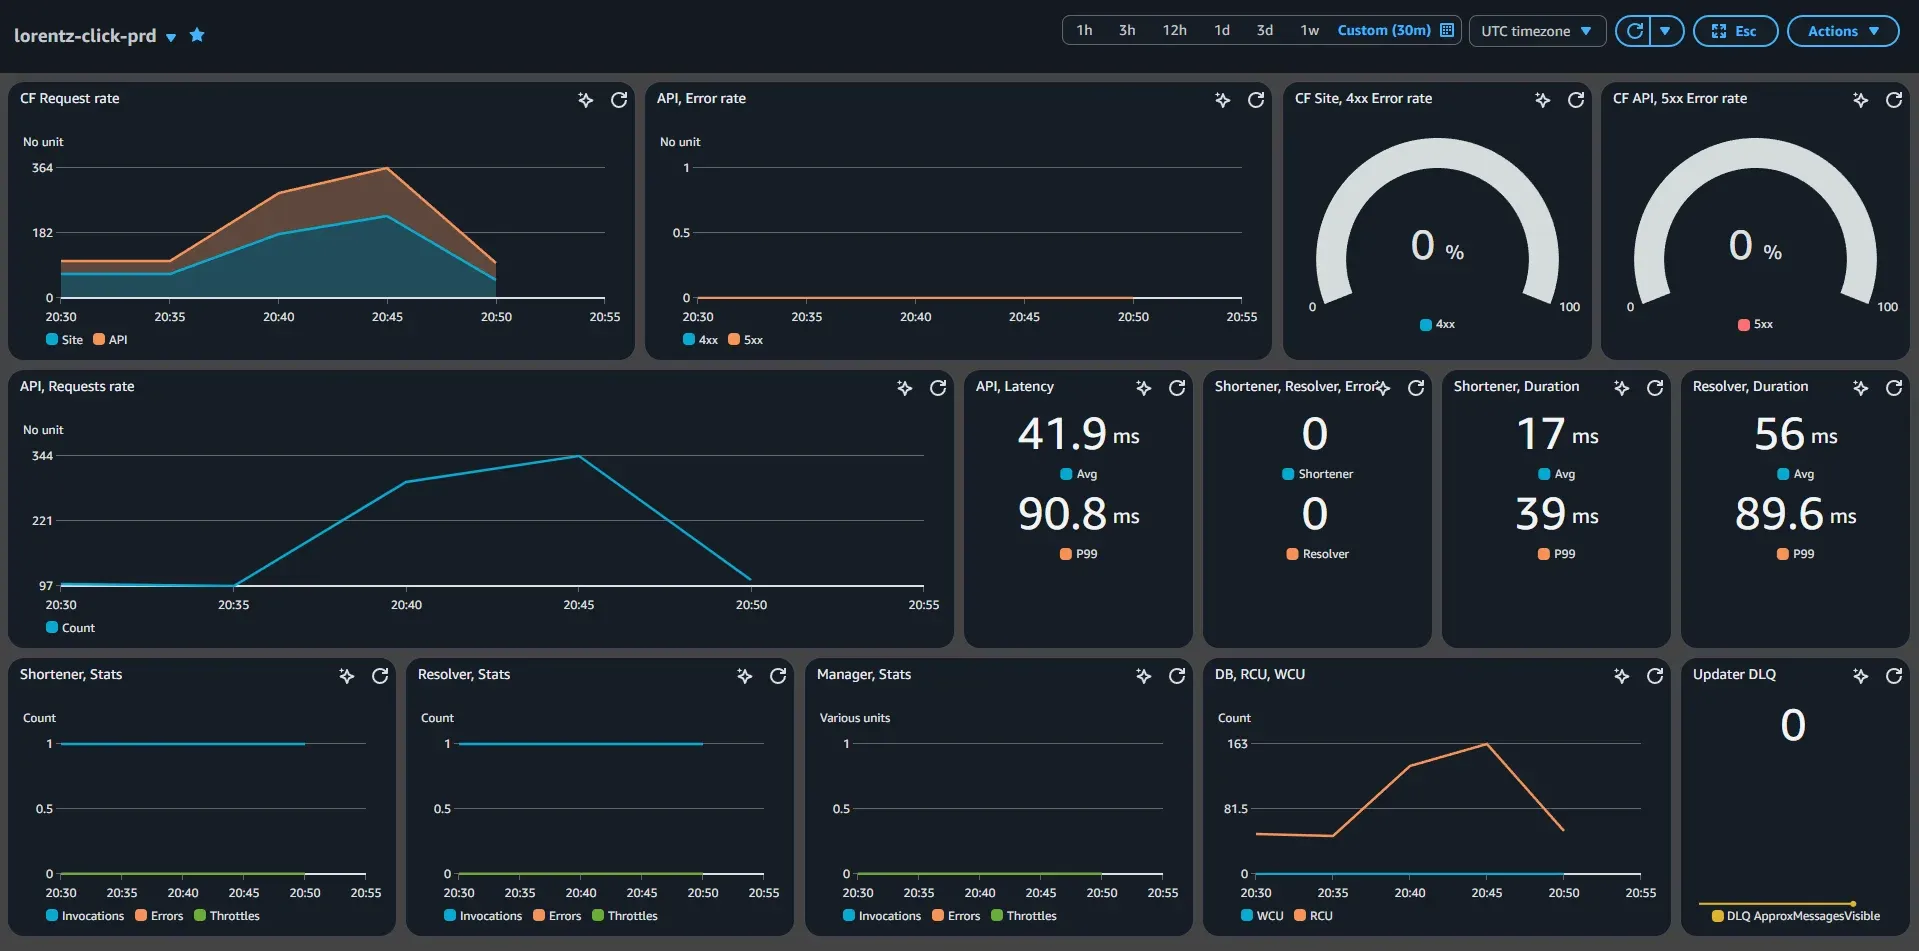Open AI insights for Updater DLQ

click(1860, 676)
